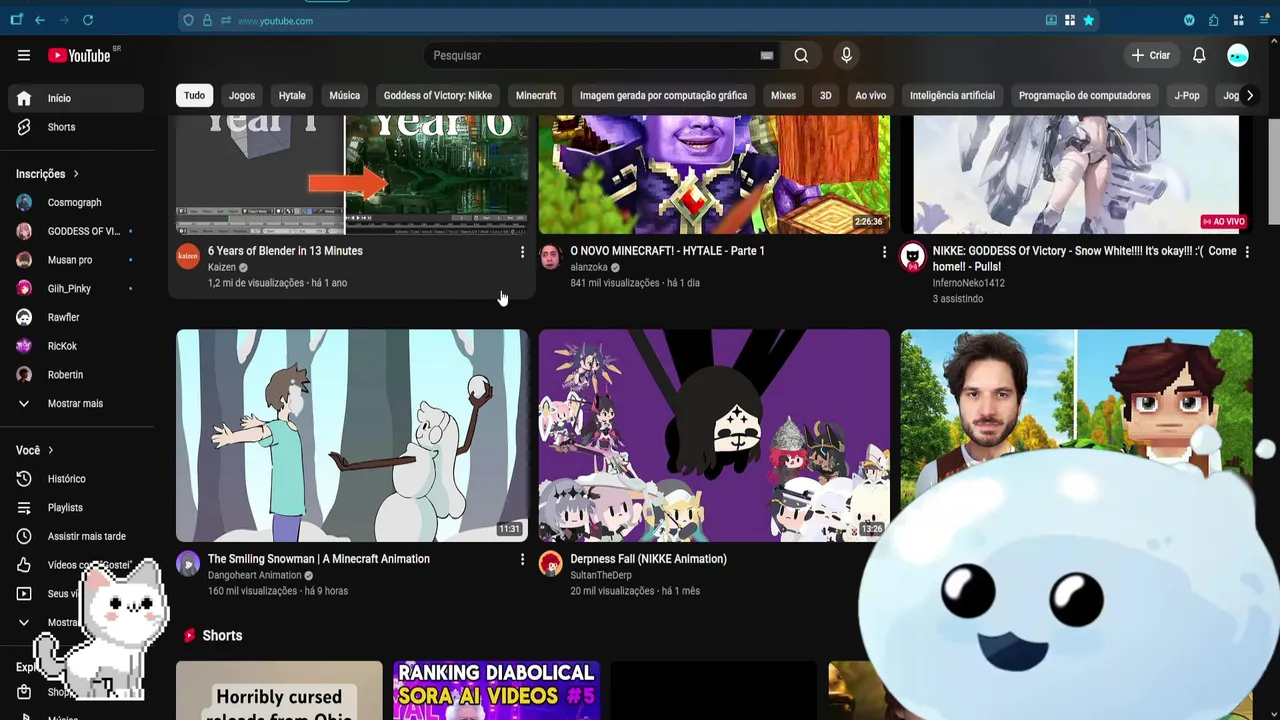Select the Tudo filter chip

[x=194, y=95]
